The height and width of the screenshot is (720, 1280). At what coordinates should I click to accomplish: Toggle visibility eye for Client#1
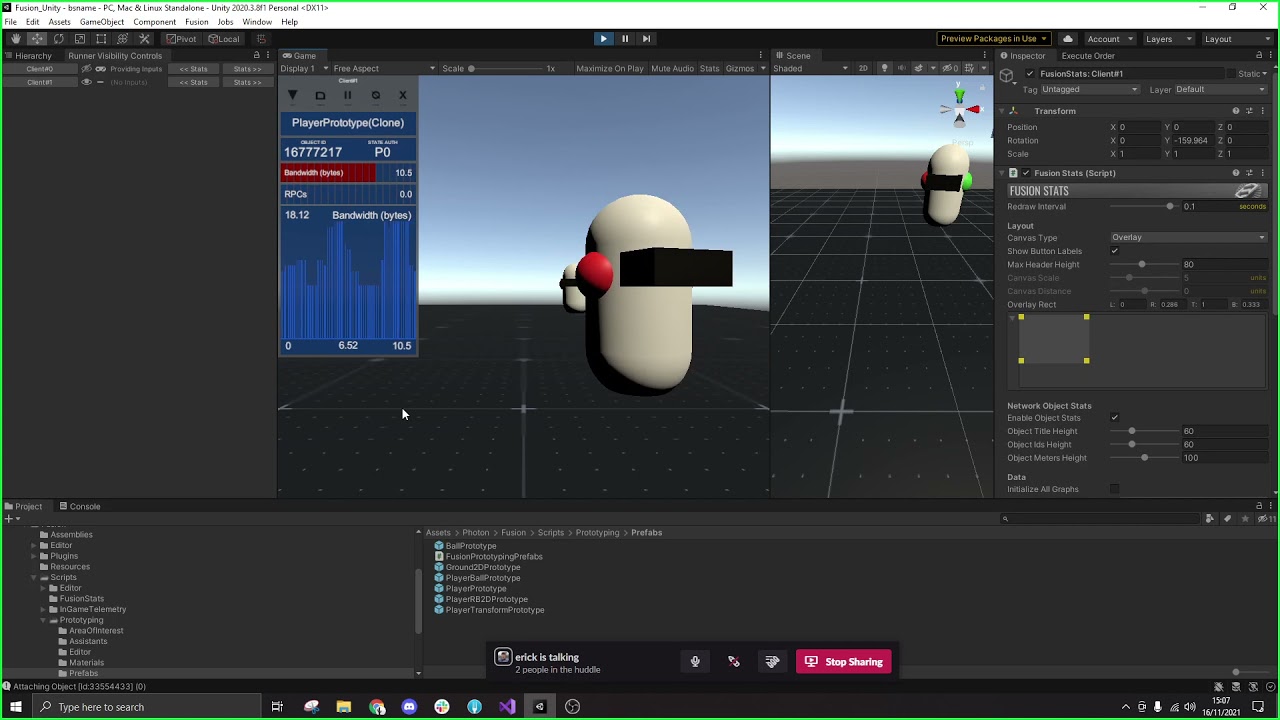pyautogui.click(x=86, y=82)
